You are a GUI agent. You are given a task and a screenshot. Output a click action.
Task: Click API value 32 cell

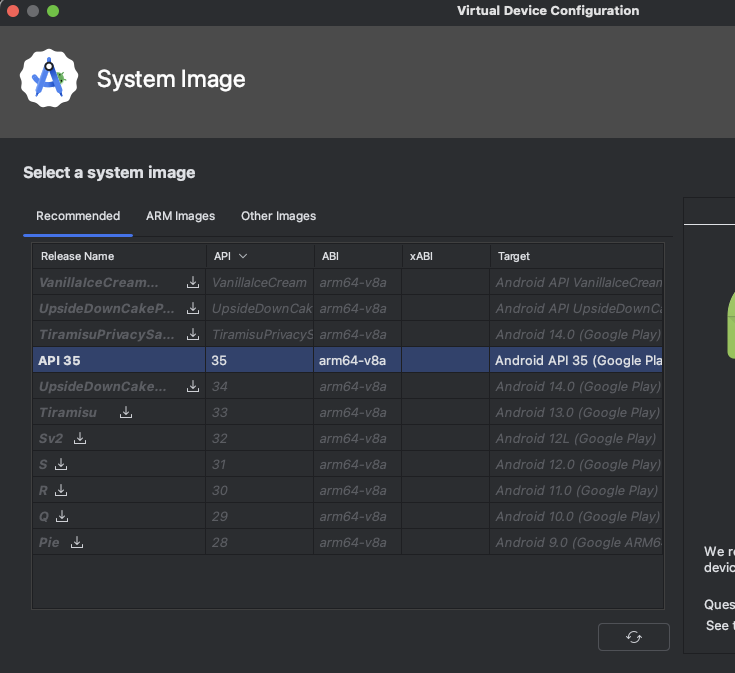[260, 439]
